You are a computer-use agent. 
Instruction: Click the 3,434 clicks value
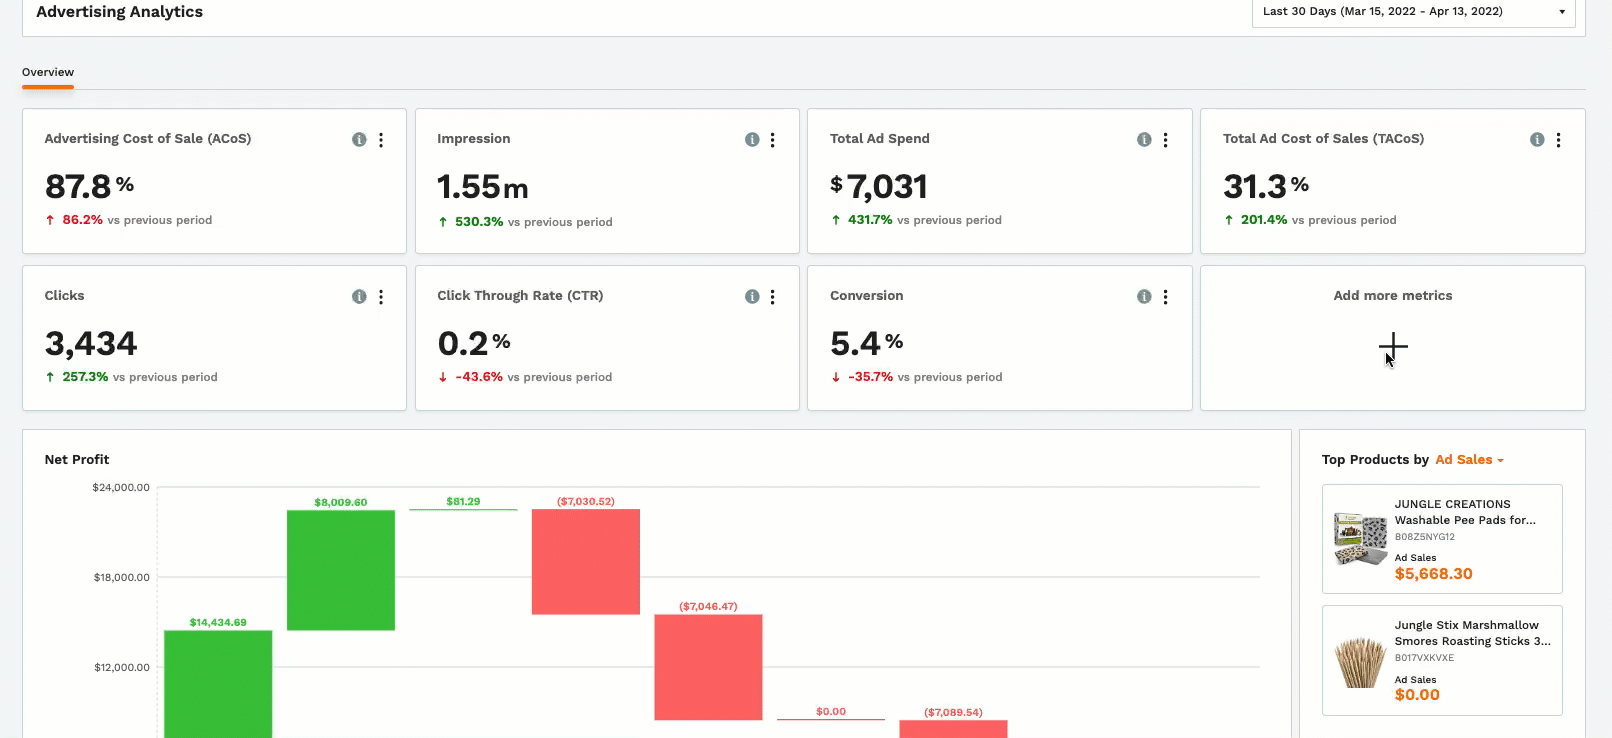coord(91,343)
